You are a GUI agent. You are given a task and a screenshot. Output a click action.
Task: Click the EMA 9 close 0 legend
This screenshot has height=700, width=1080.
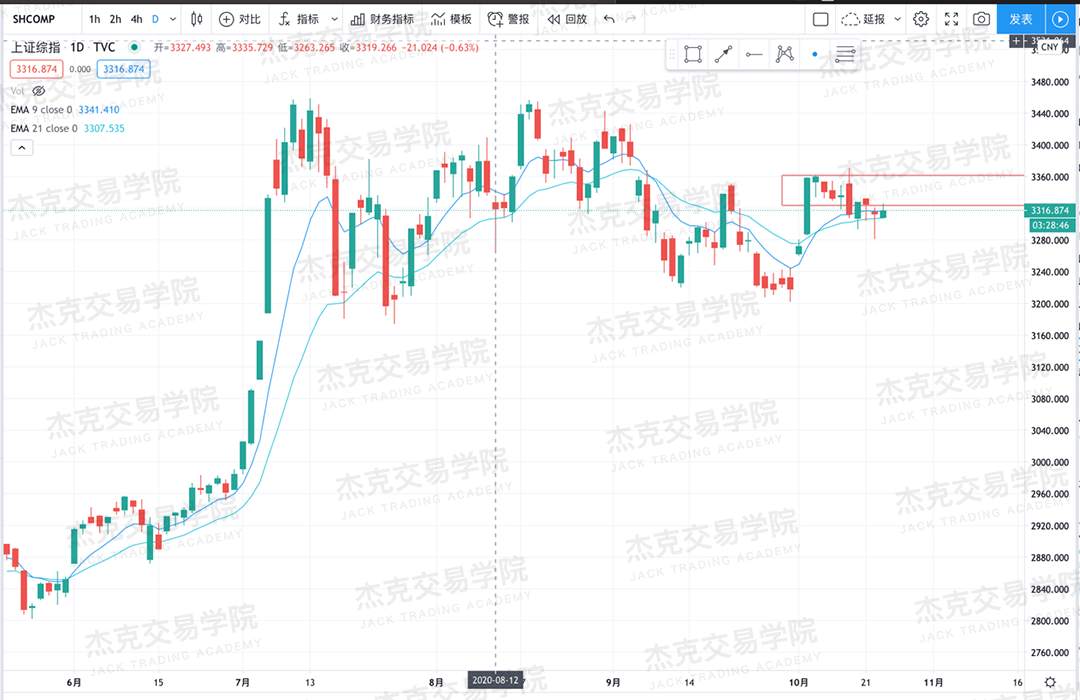point(41,110)
